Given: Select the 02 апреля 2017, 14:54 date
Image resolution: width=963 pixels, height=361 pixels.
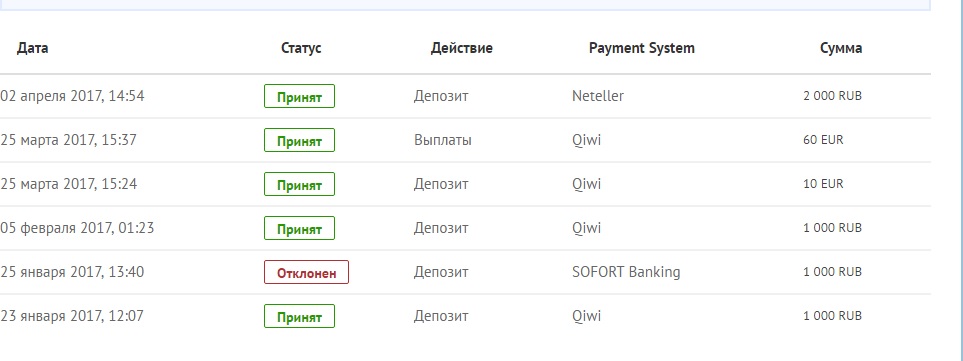Looking at the screenshot, I should [x=72, y=96].
